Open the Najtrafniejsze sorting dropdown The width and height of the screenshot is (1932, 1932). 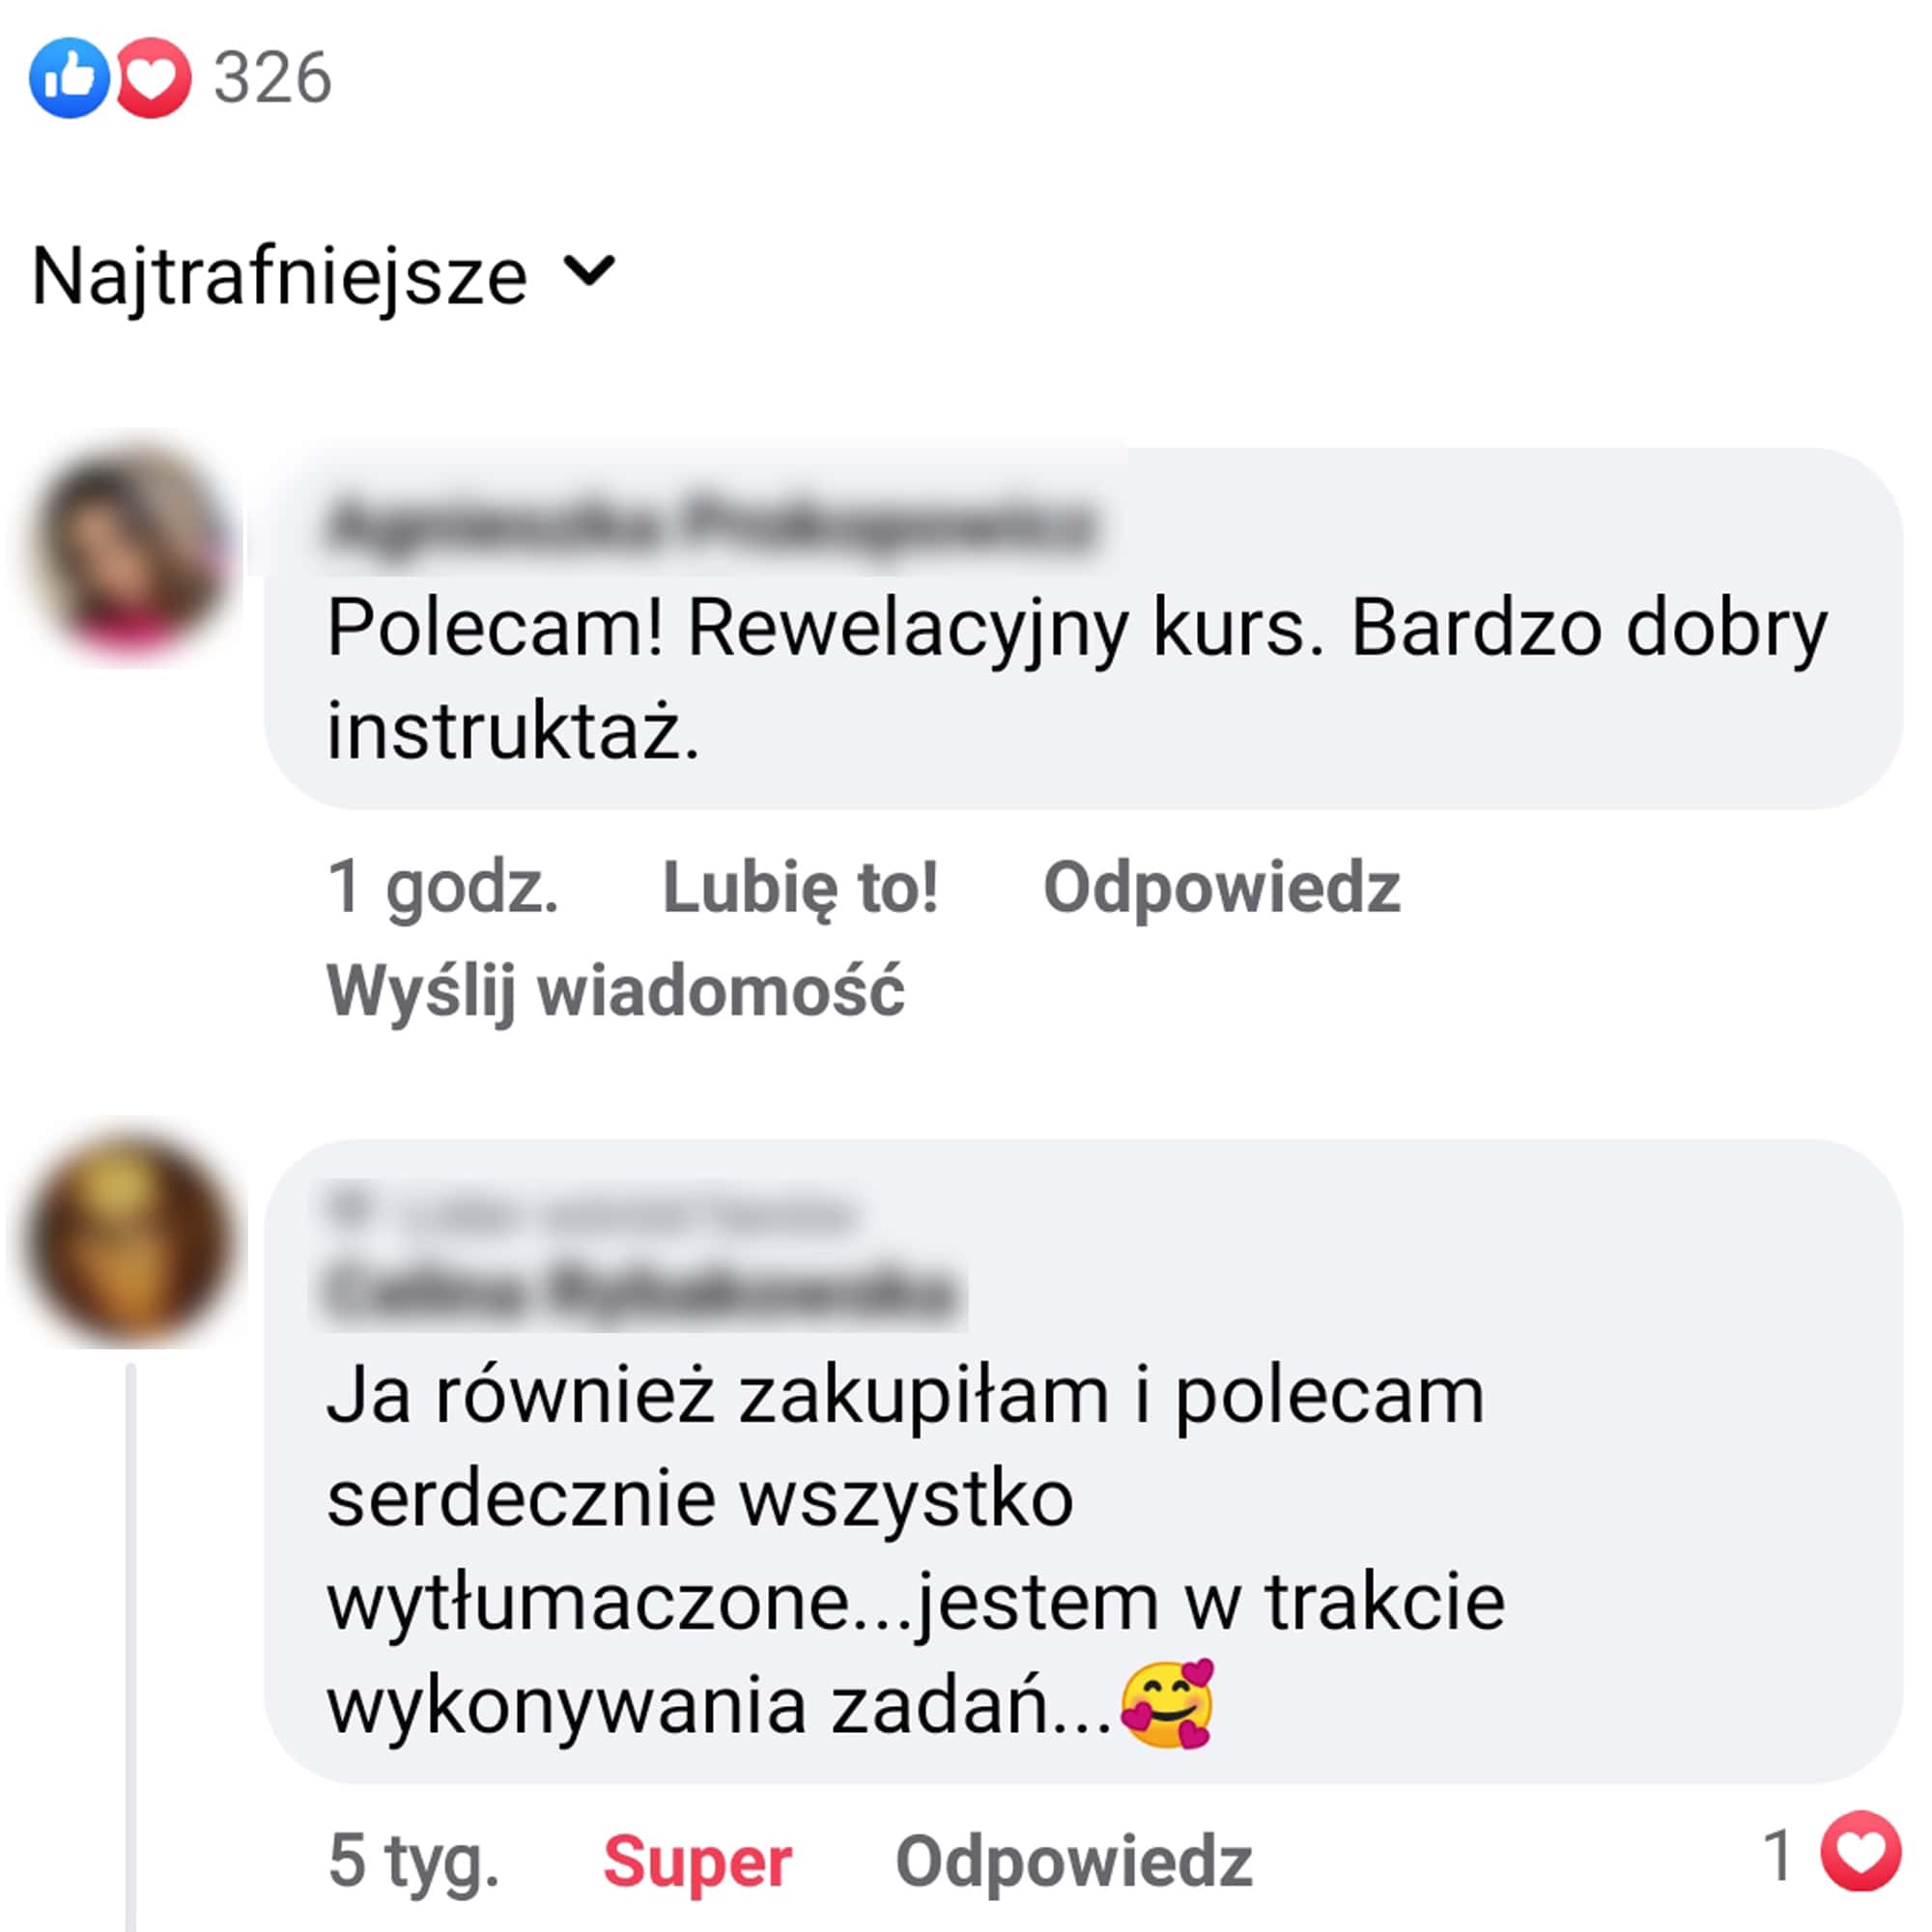tap(323, 277)
